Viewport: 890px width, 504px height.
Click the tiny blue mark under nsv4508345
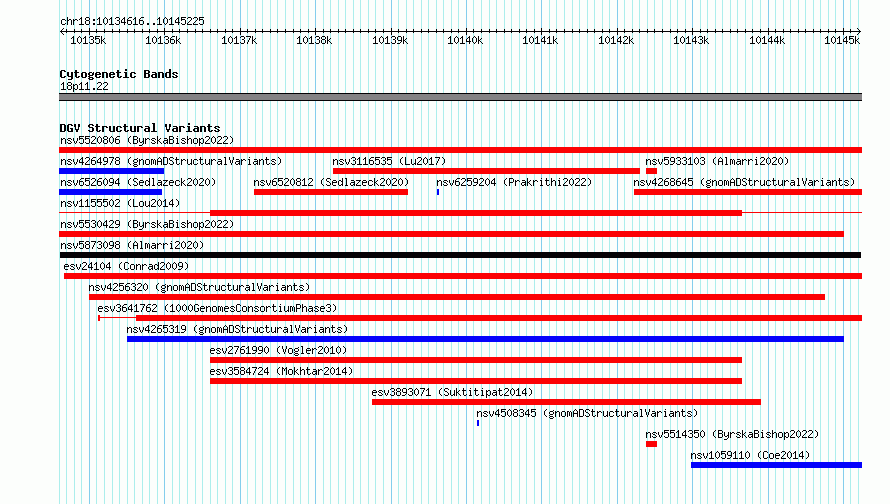point(478,423)
